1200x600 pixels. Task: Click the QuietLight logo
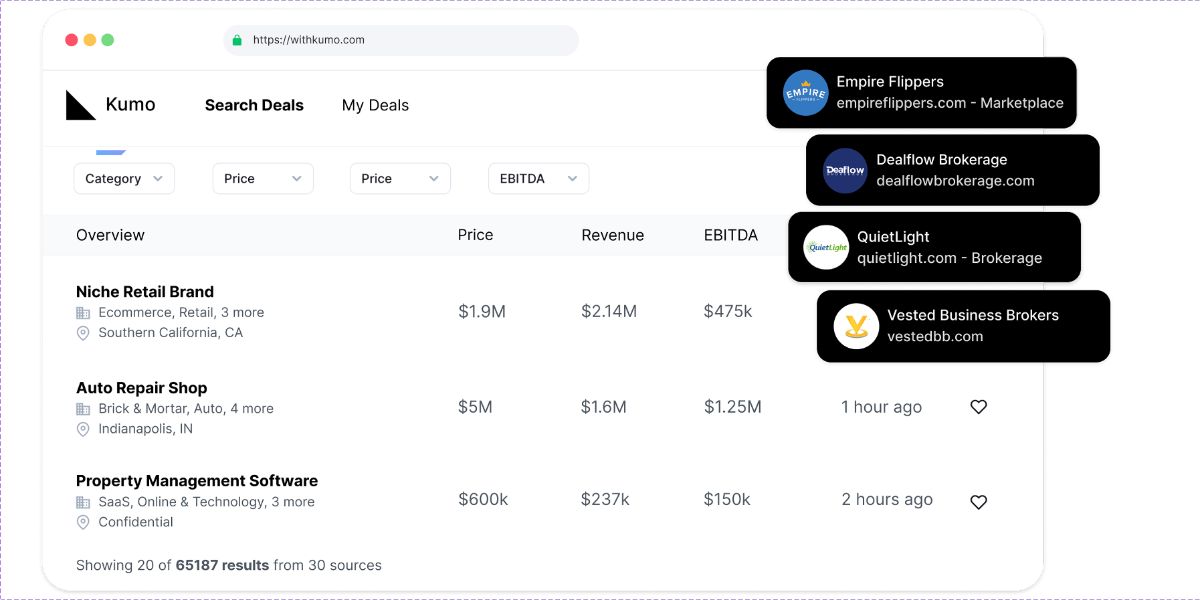(826, 248)
